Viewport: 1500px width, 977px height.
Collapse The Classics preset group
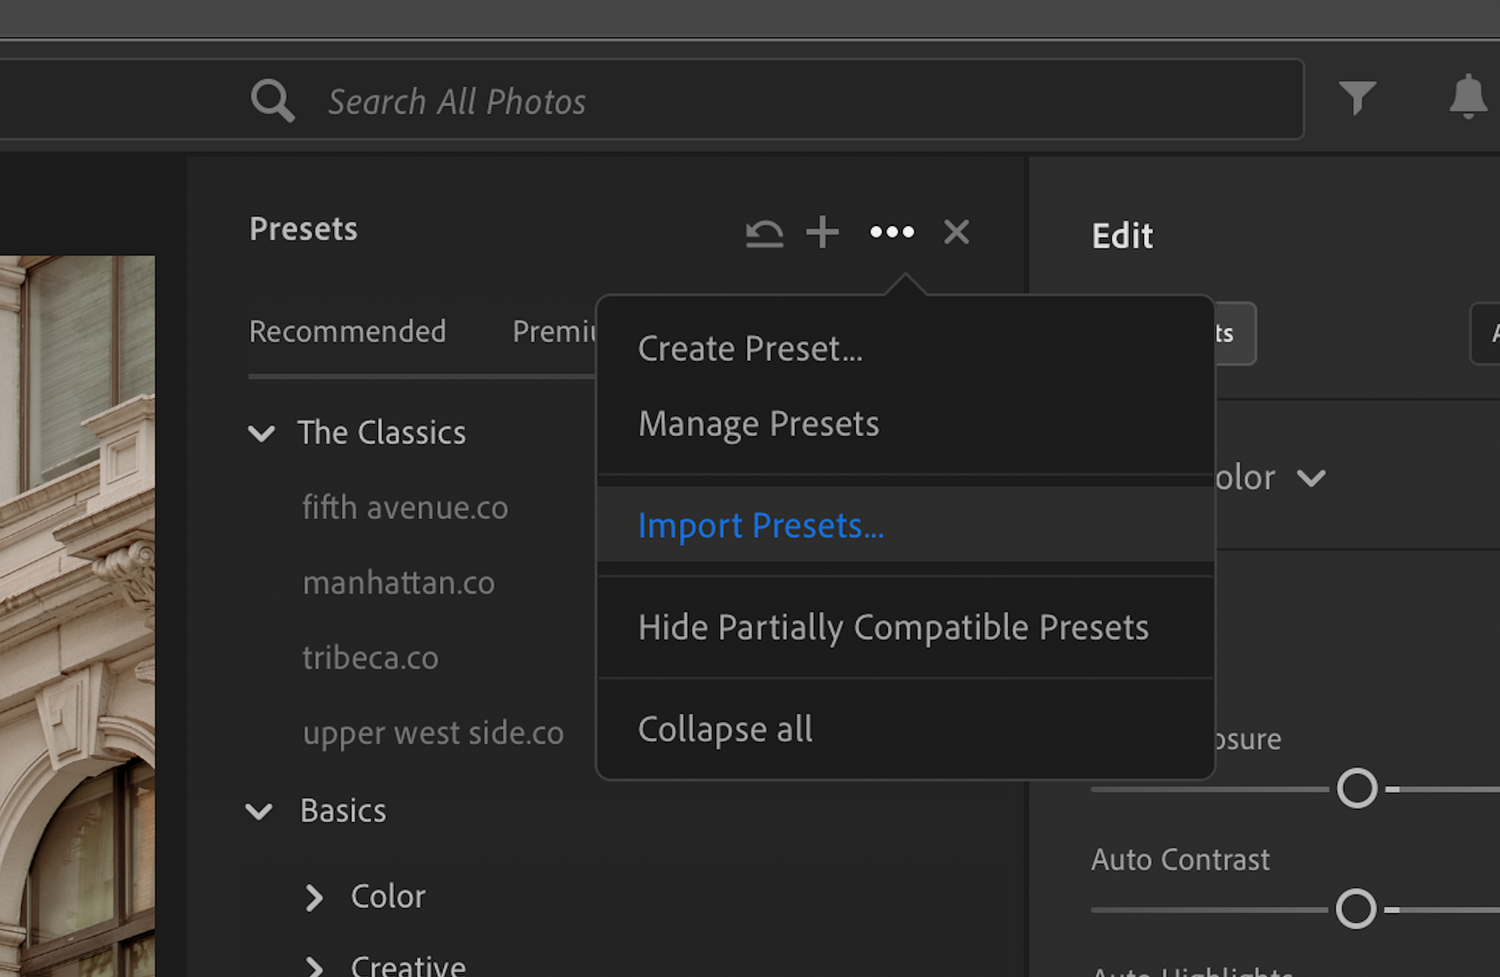pyautogui.click(x=262, y=433)
